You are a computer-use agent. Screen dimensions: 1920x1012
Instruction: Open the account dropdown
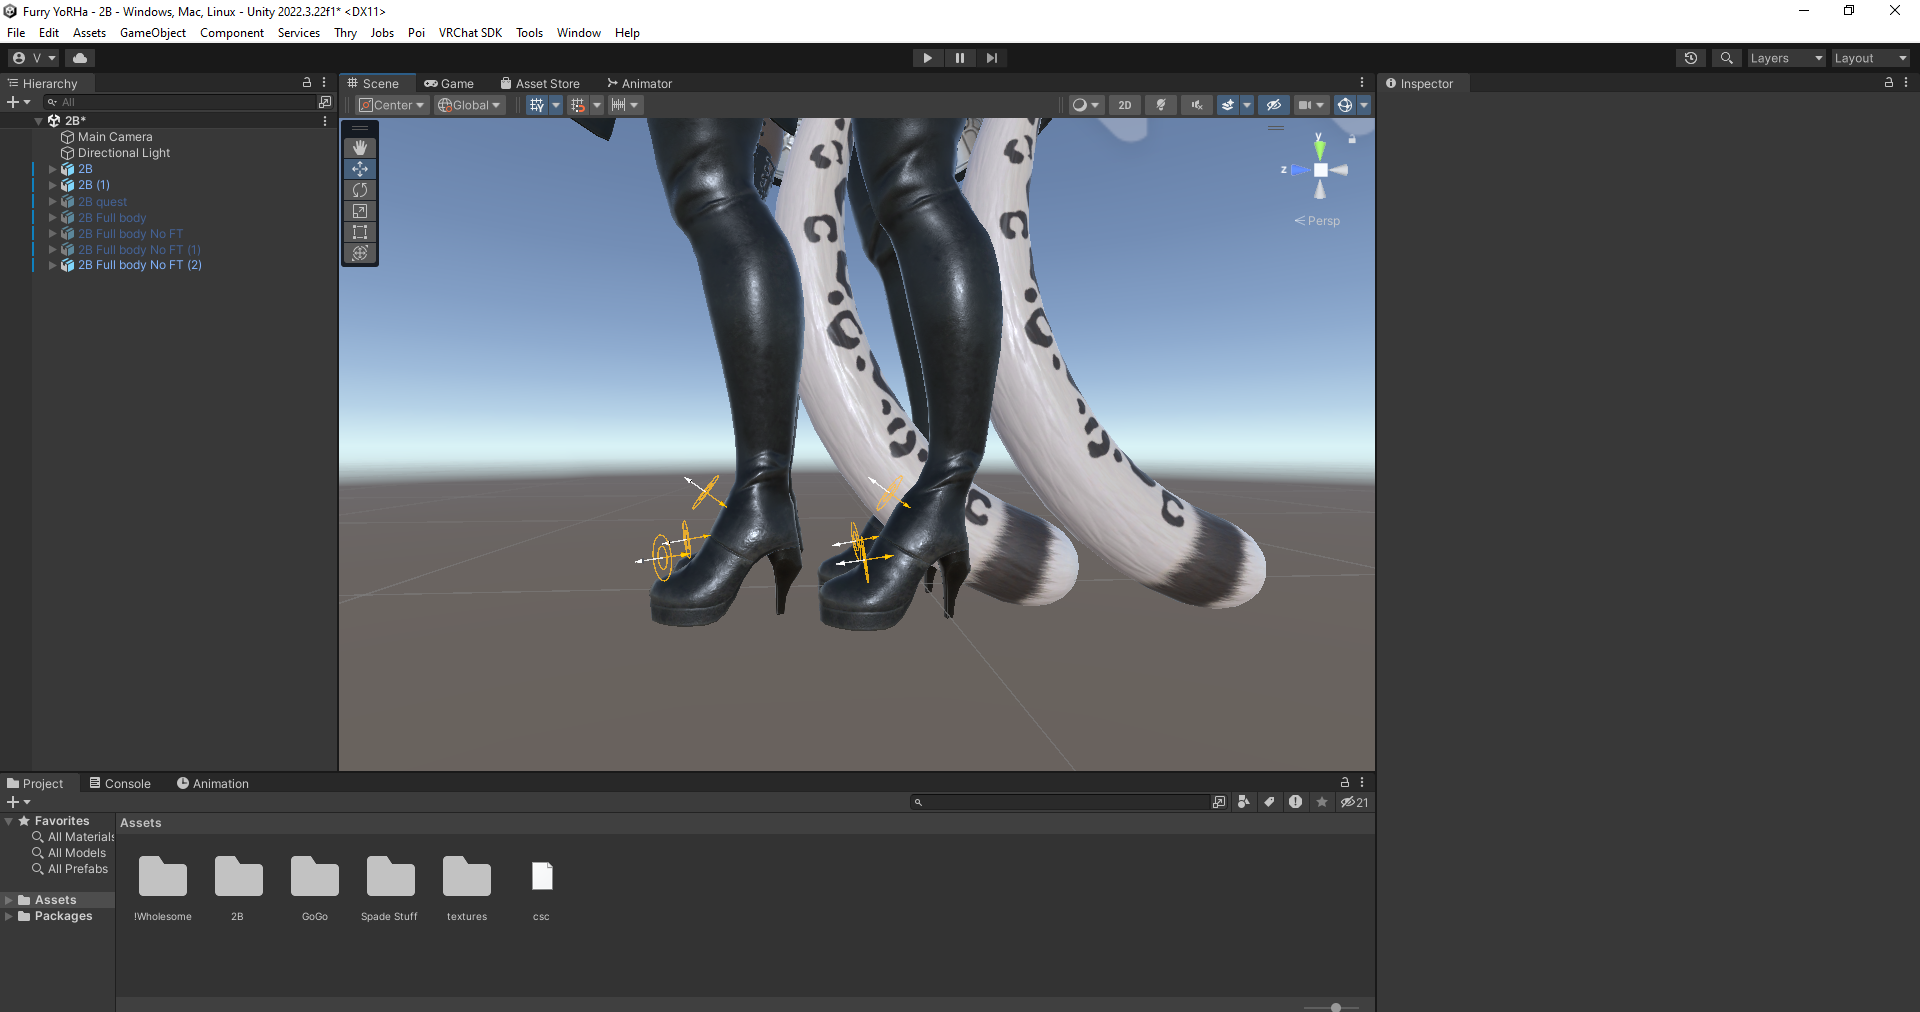34,58
